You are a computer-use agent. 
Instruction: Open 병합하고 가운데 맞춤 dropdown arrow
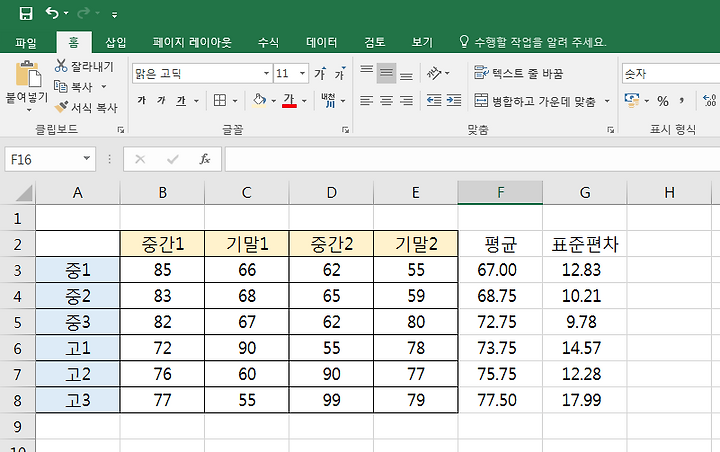click(607, 101)
